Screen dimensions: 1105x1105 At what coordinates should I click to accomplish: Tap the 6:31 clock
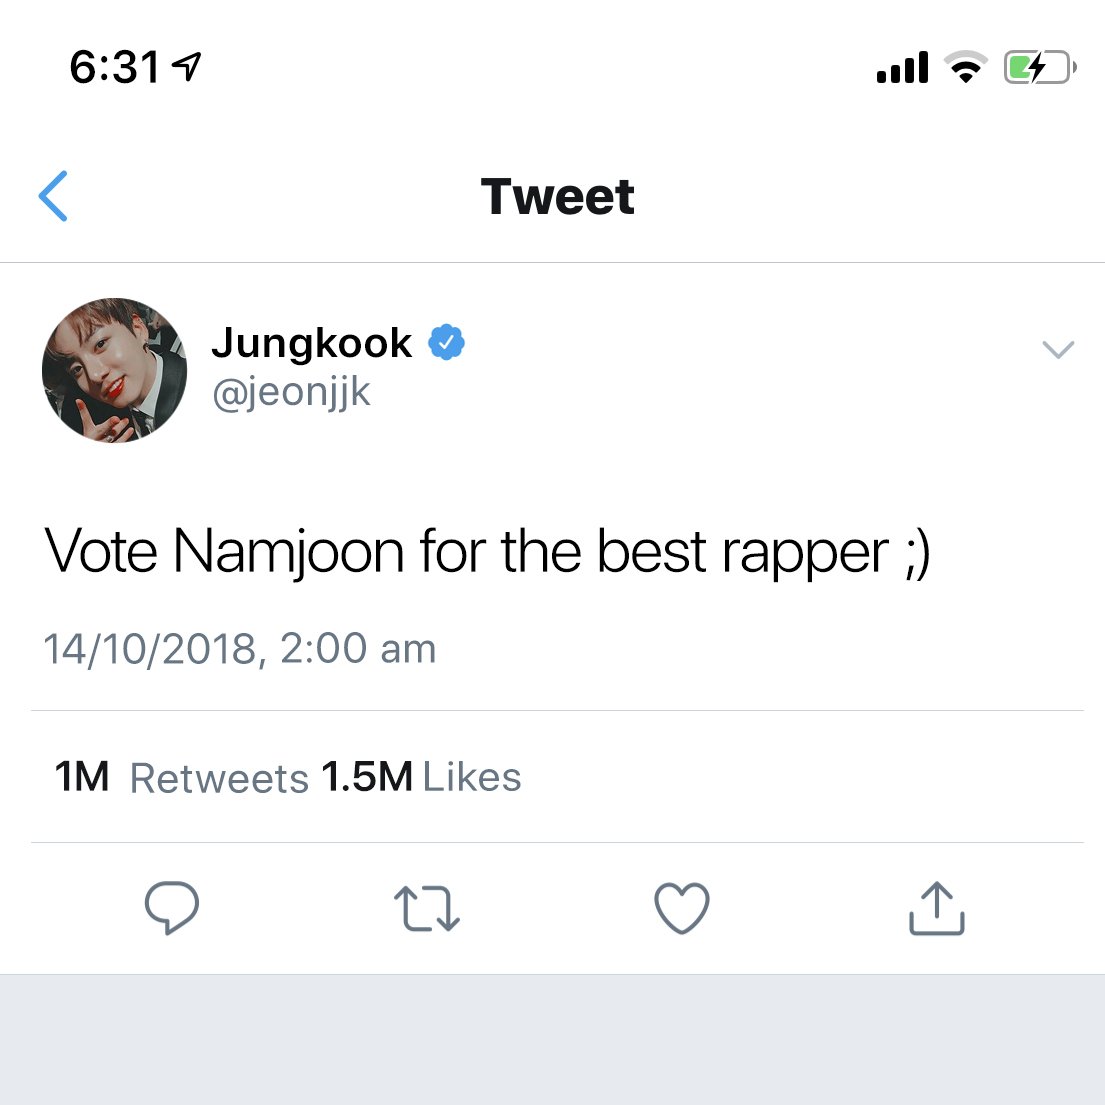point(114,68)
